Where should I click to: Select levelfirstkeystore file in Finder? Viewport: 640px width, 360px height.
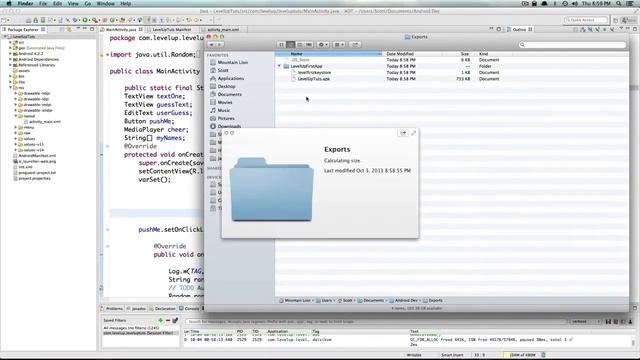coord(314,72)
